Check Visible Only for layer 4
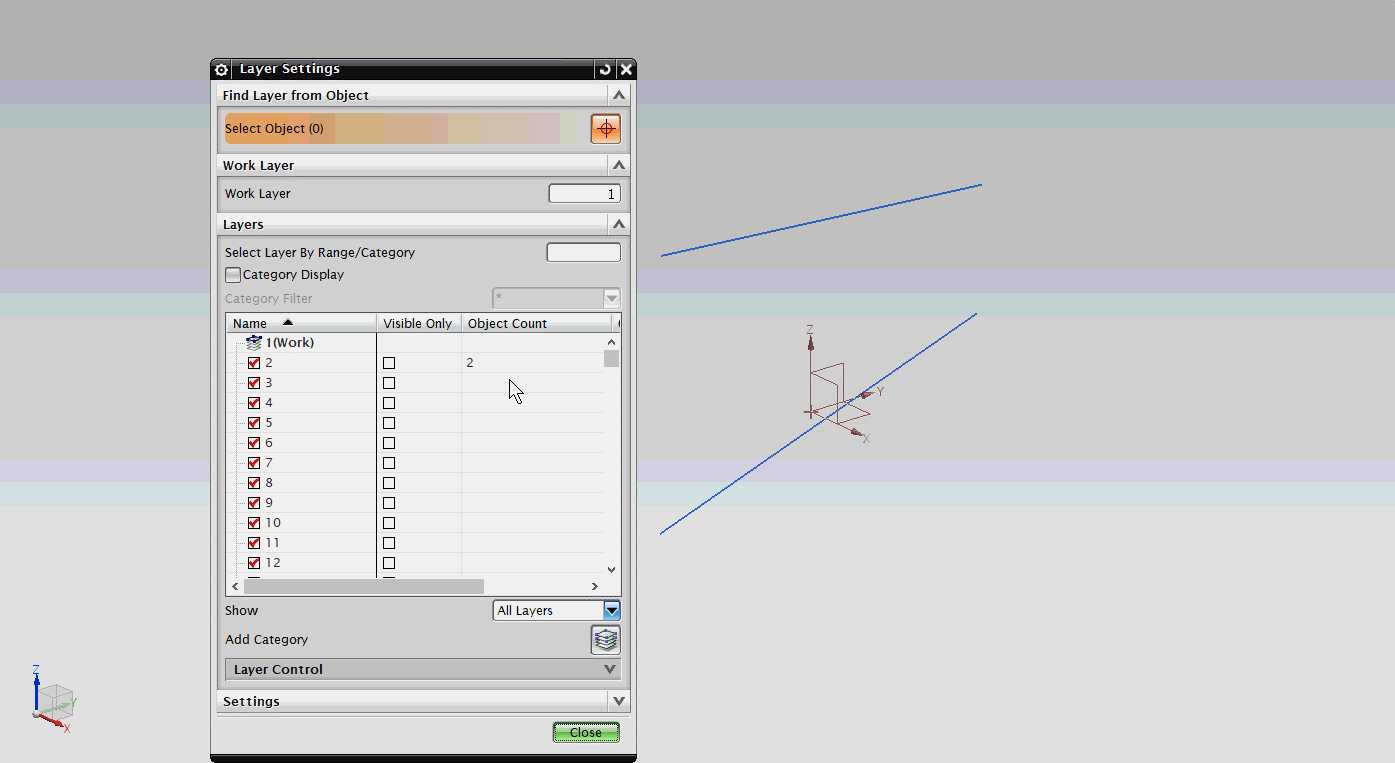 [x=389, y=403]
